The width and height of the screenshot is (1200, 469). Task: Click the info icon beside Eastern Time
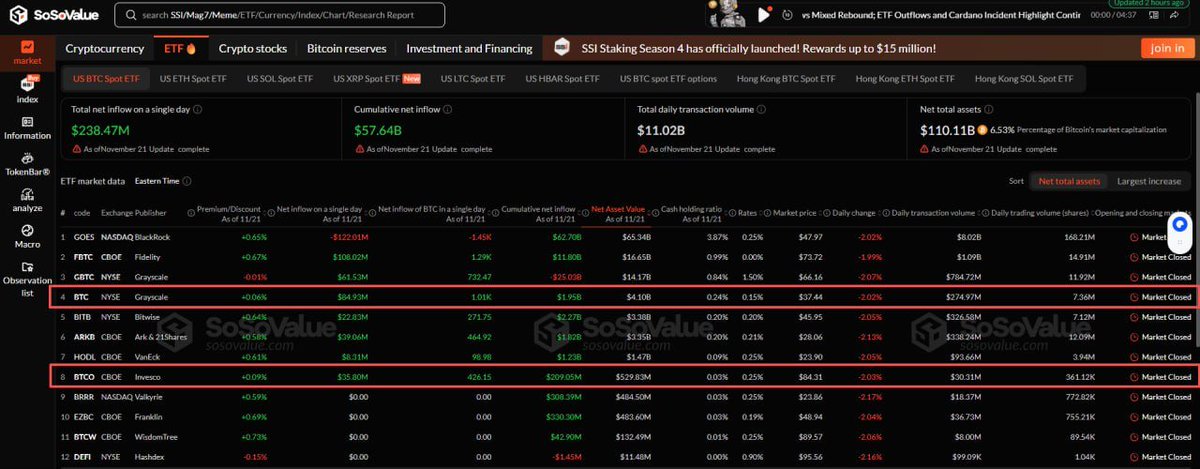click(x=187, y=181)
